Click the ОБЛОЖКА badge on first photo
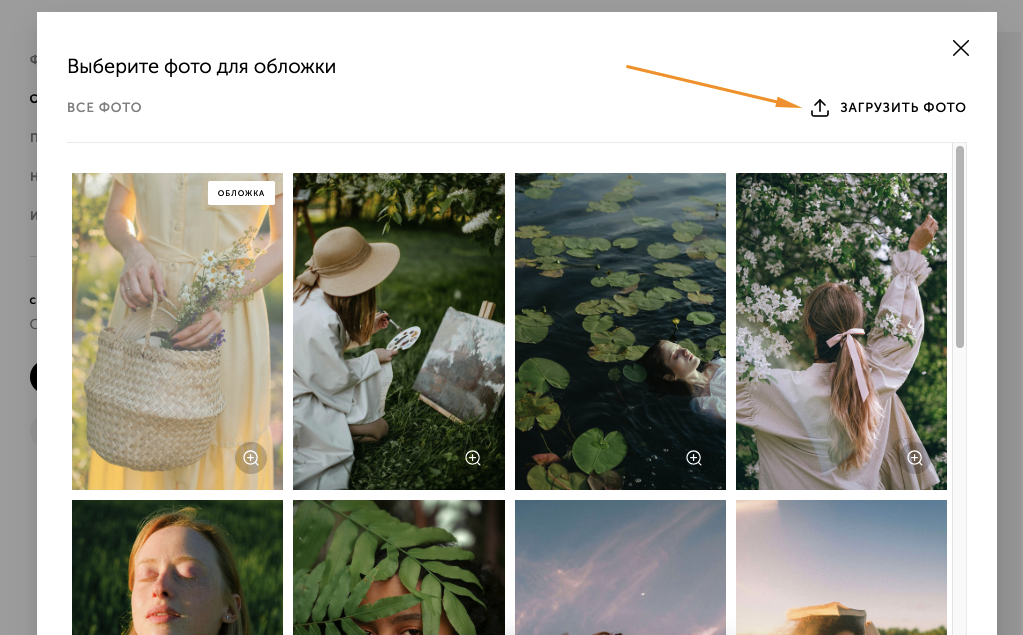The width and height of the screenshot is (1023, 635). [x=241, y=193]
